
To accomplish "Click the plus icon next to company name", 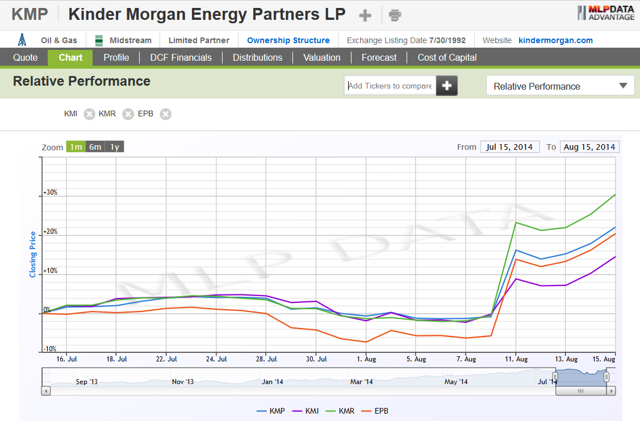I will click(x=365, y=16).
